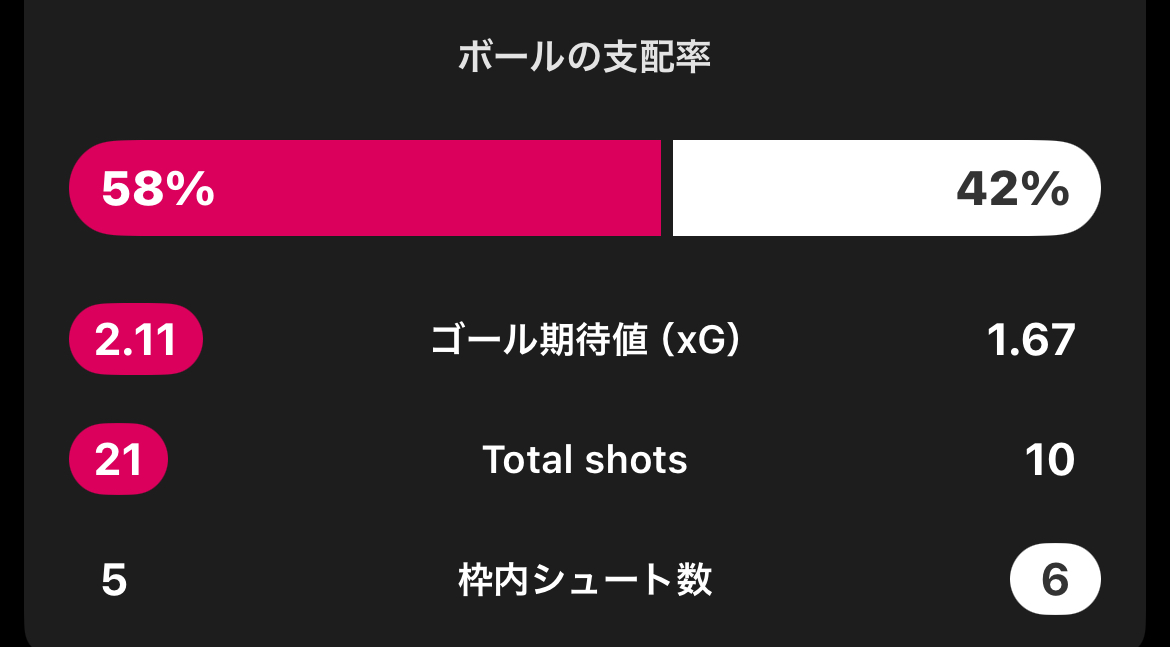
Task: Tap the white 6 shots on target badge
Action: (1055, 580)
